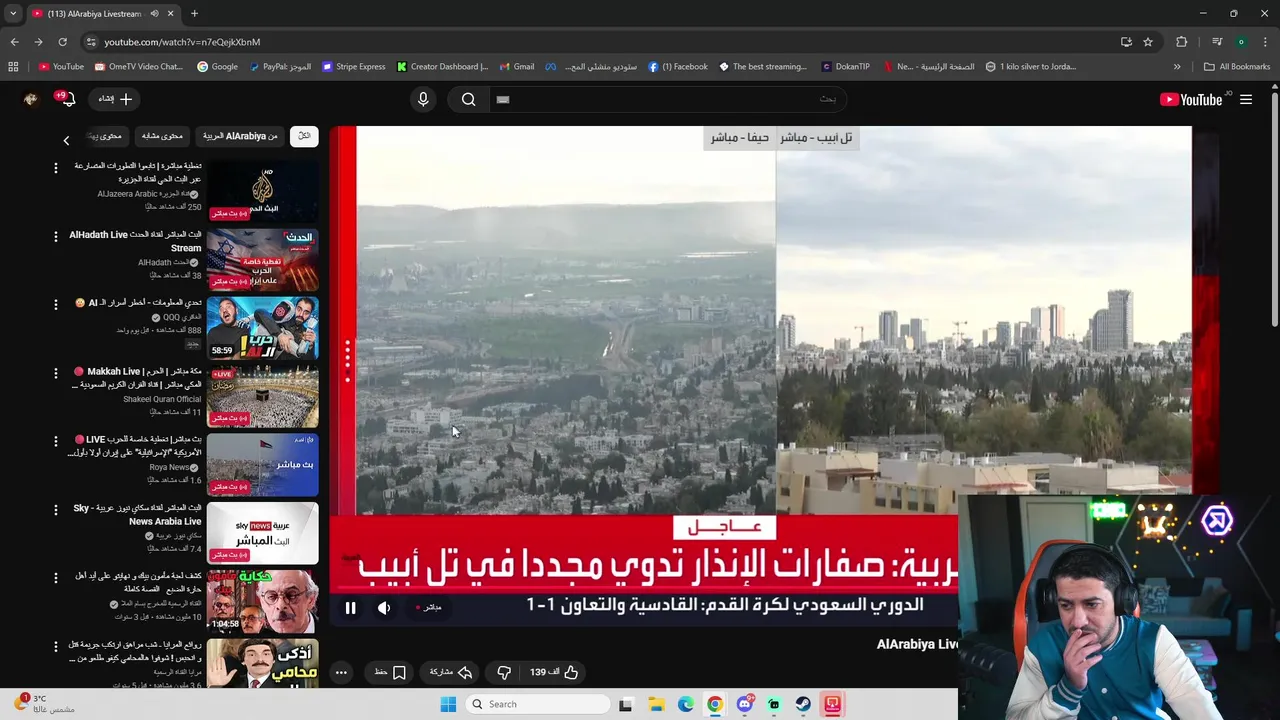This screenshot has height=720, width=1280.
Task: Like the video showing 139 ألف
Action: (x=554, y=672)
